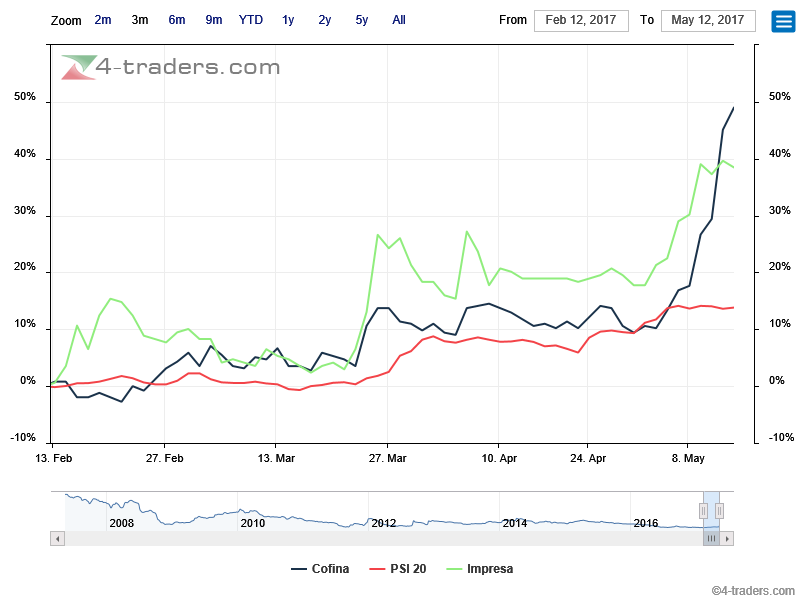
Task: Select the 2y zoom range
Action: tap(324, 20)
